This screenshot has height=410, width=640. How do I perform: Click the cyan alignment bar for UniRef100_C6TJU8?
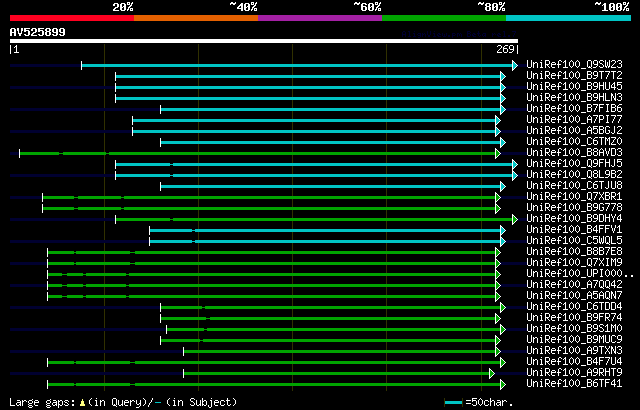(x=333, y=186)
